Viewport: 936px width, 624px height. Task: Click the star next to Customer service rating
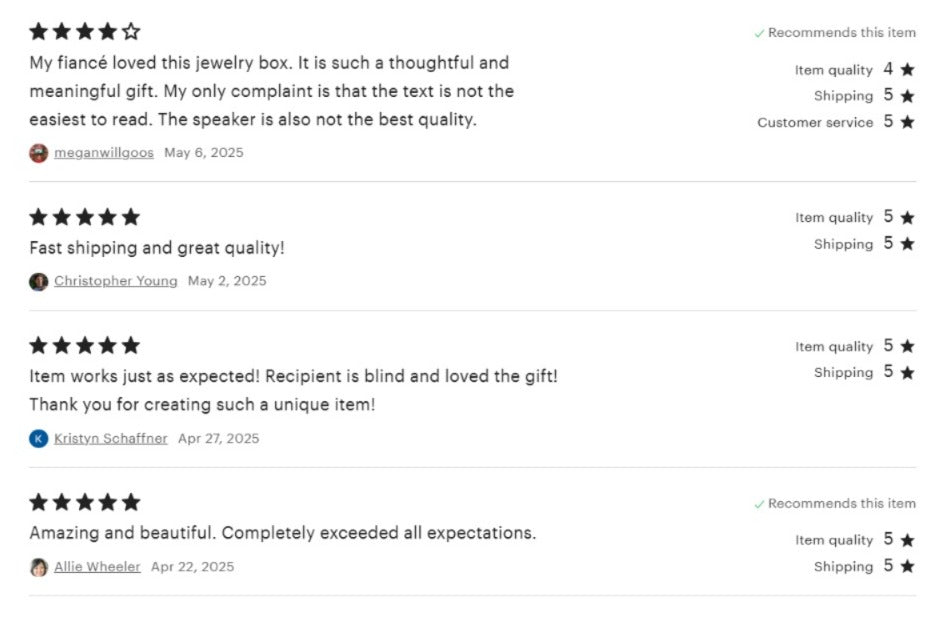click(x=907, y=122)
